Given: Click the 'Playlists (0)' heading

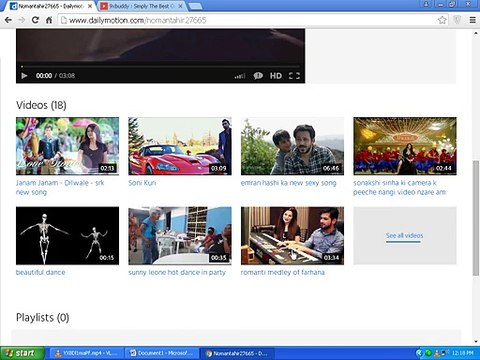Looking at the screenshot, I should click(43, 317).
